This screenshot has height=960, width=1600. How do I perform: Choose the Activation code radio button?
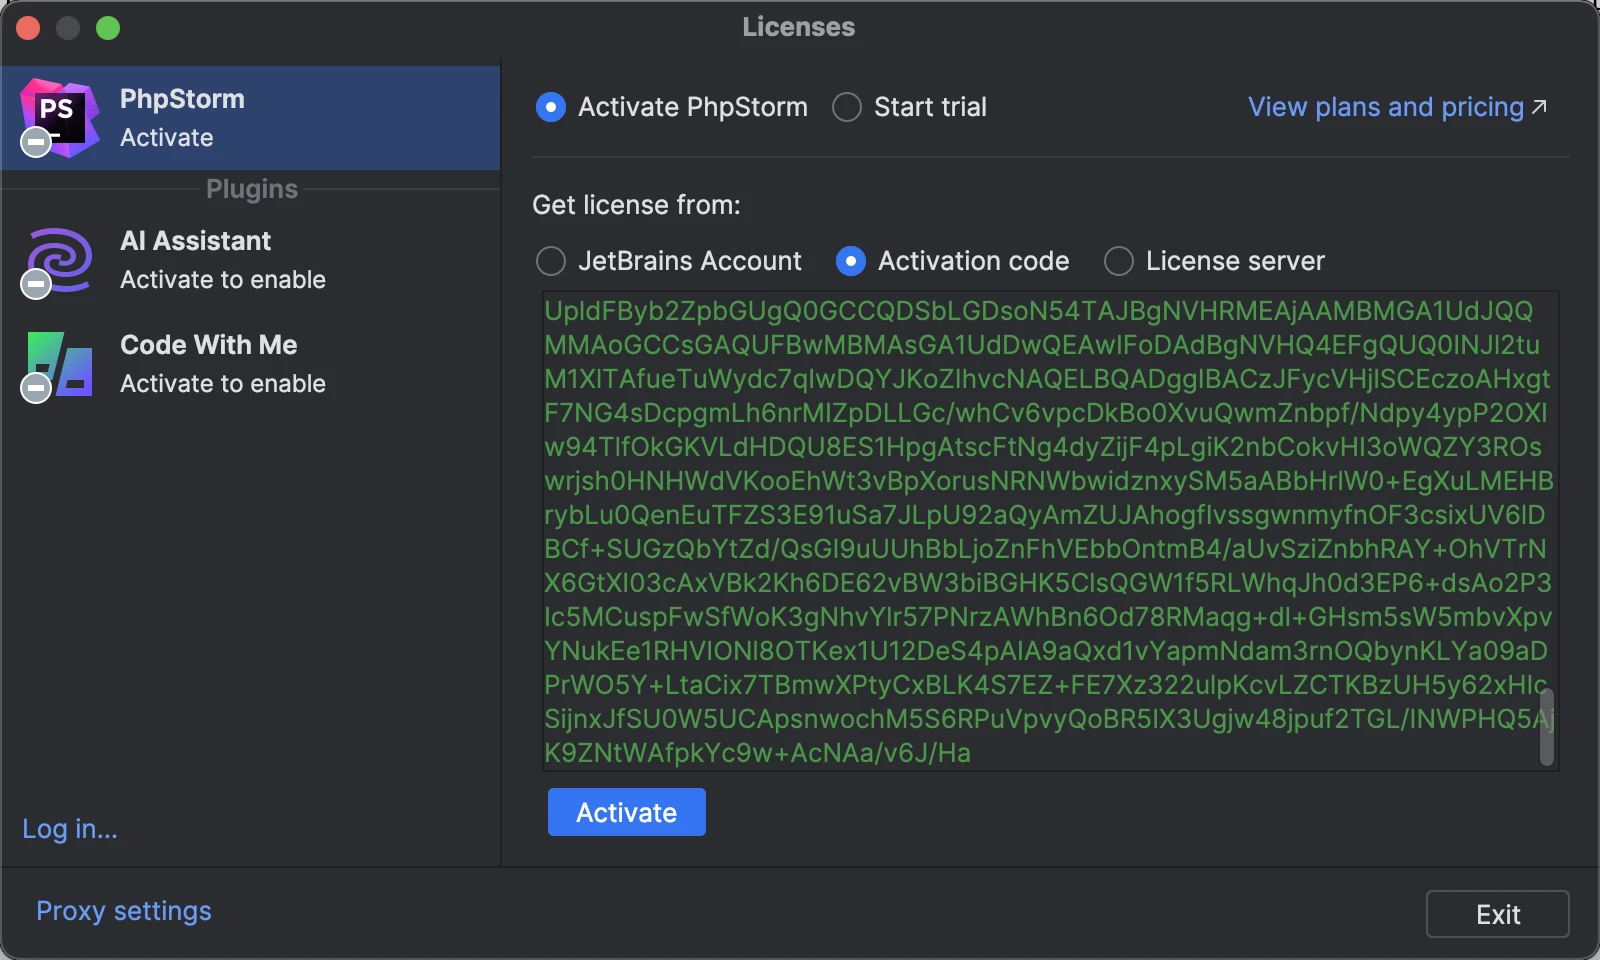pos(851,261)
